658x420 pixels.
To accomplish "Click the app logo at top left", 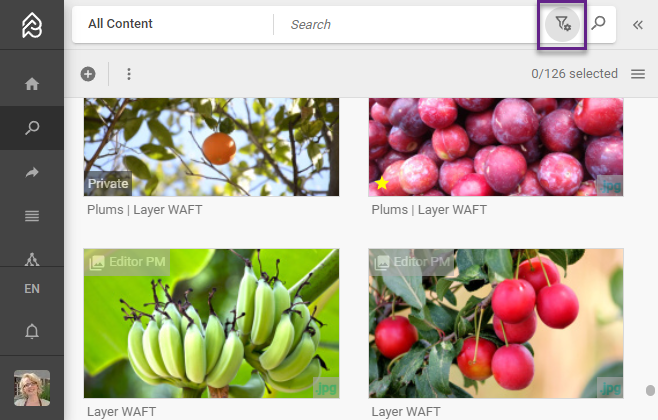I will (32, 25).
